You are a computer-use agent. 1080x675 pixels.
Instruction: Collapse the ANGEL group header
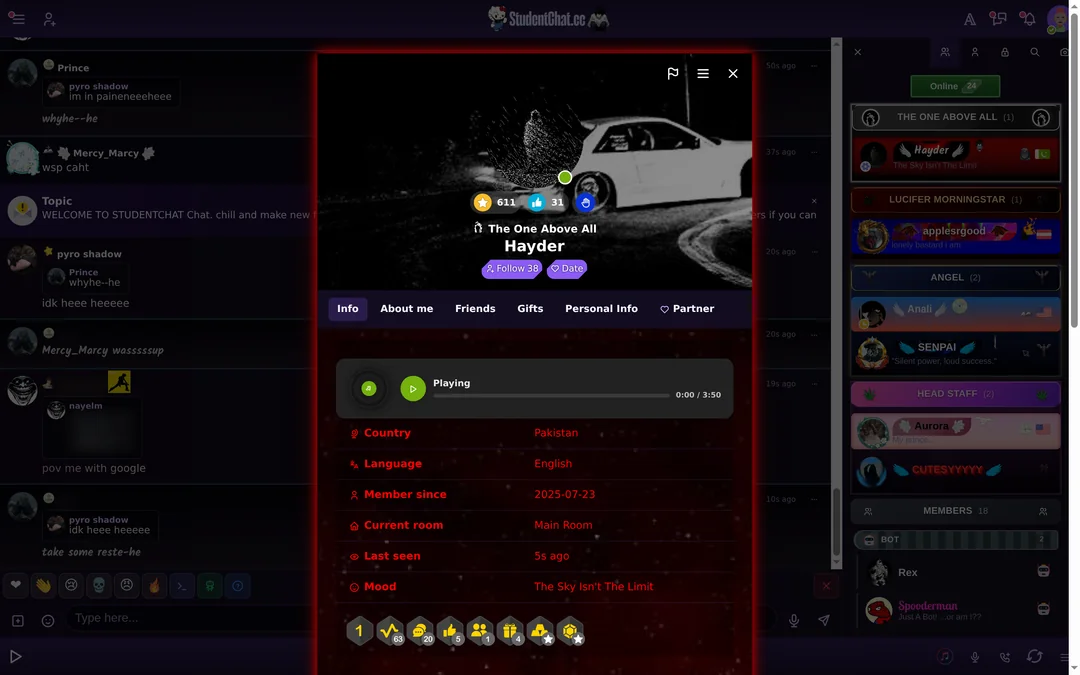click(x=955, y=278)
